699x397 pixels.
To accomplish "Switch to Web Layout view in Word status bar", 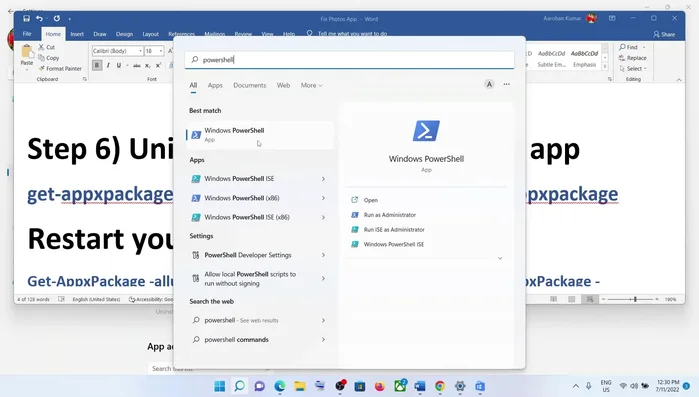I will coord(590,299).
